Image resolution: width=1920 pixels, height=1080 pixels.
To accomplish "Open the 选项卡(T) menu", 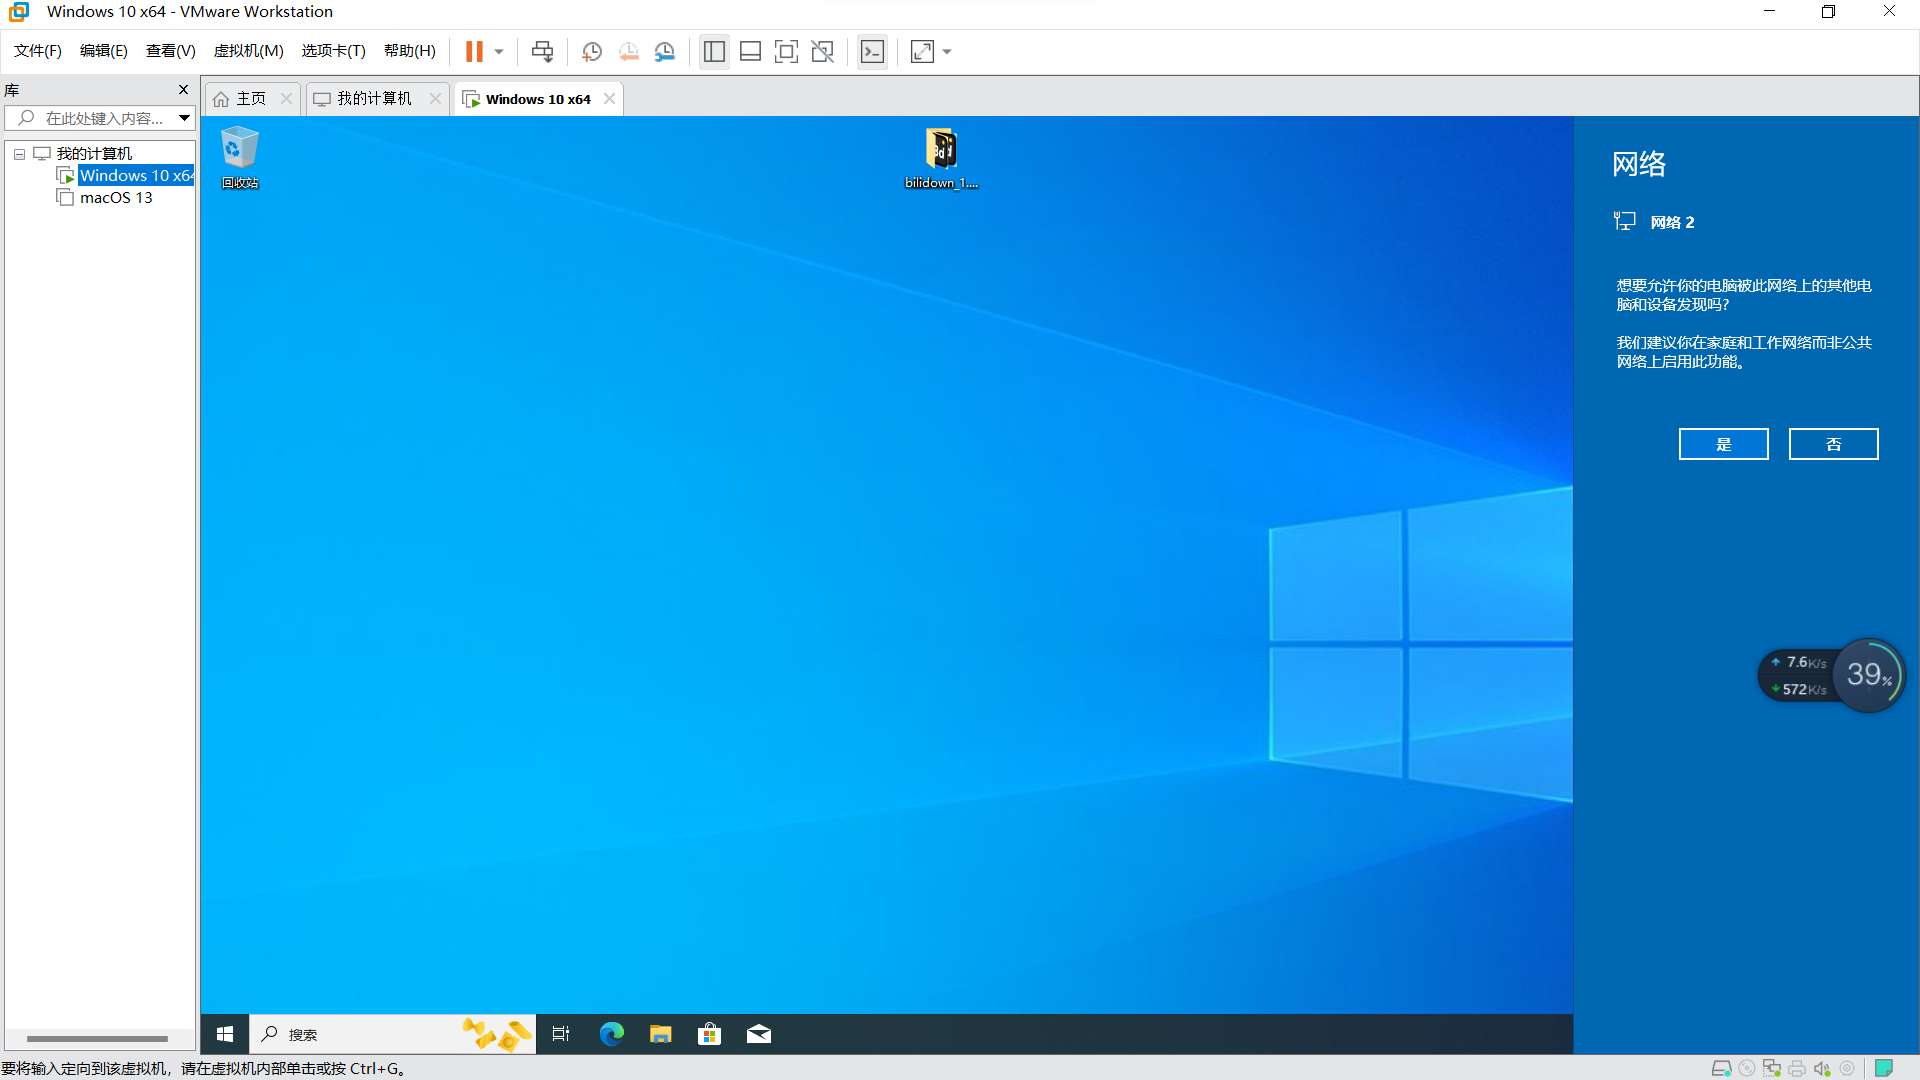I will 334,51.
